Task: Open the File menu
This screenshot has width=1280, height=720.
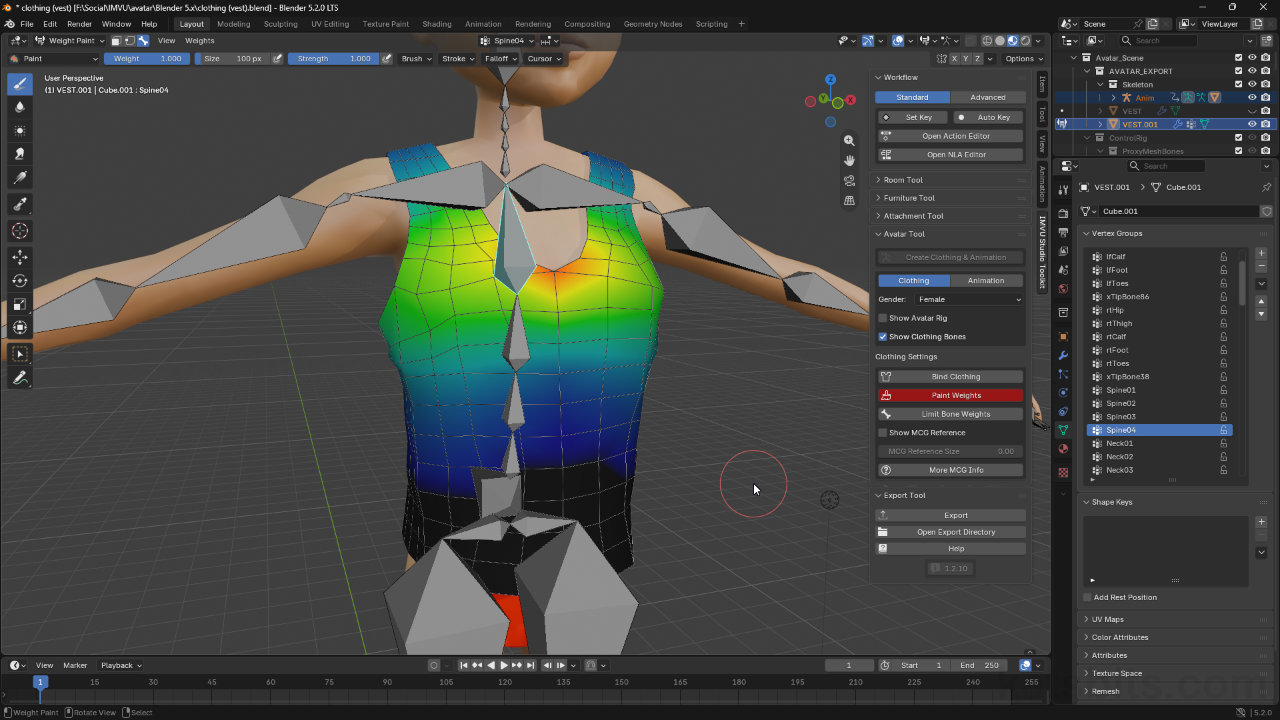Action: click(27, 24)
